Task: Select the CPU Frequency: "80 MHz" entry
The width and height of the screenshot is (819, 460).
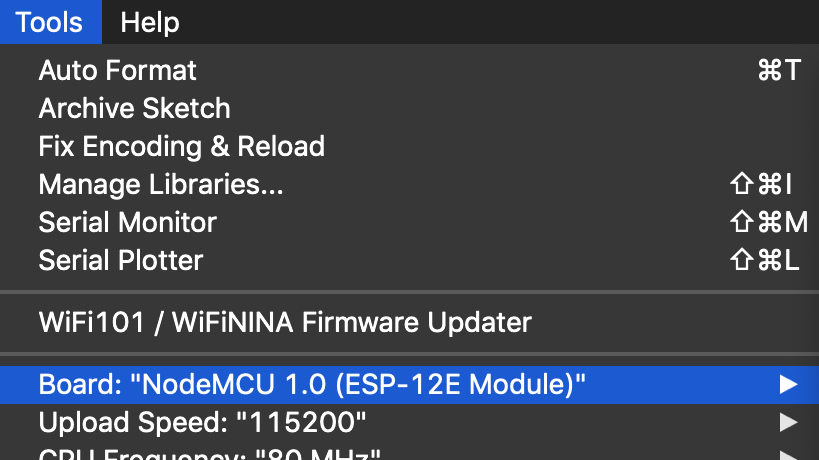Action: pyautogui.click(x=410, y=453)
